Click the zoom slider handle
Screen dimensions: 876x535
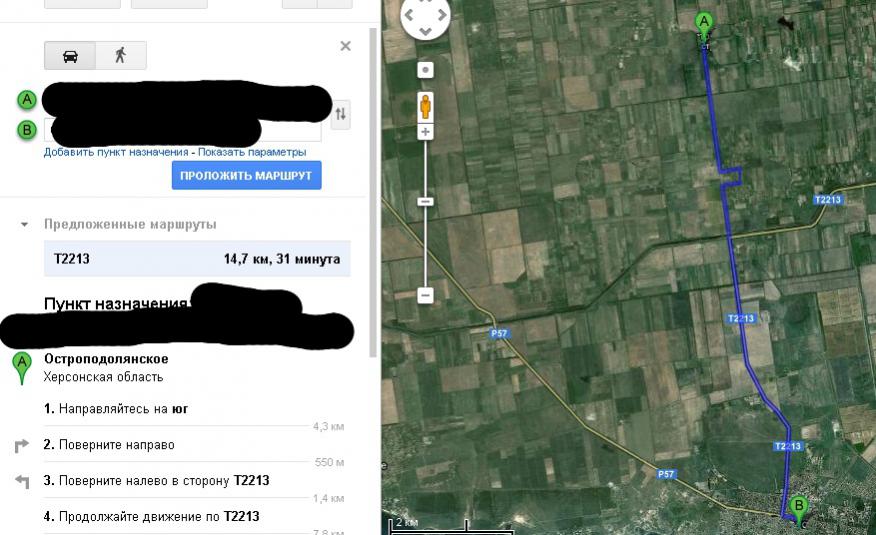425,201
